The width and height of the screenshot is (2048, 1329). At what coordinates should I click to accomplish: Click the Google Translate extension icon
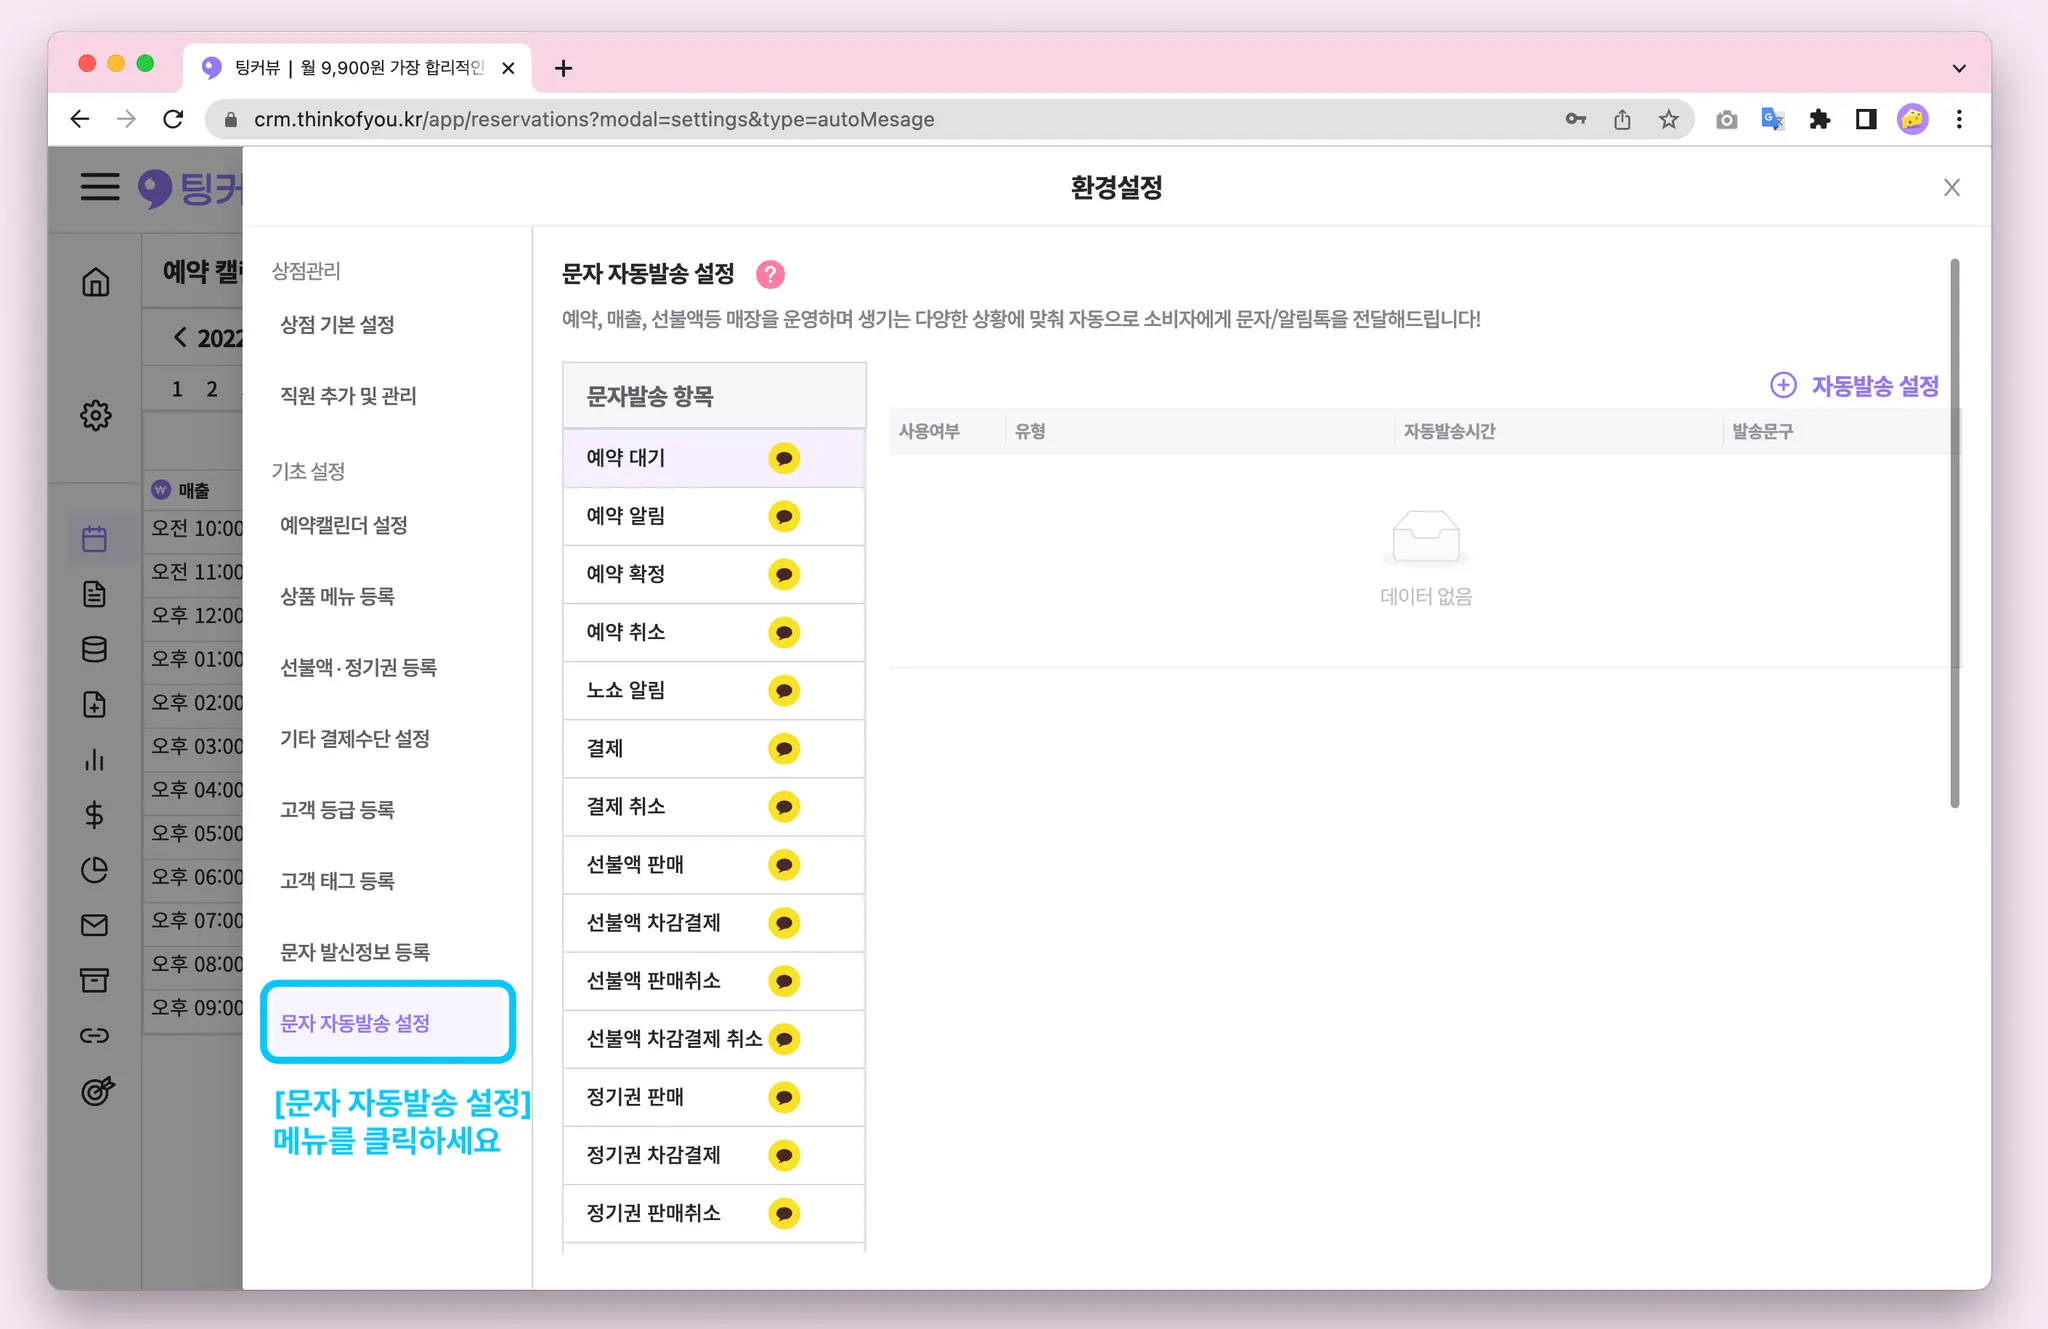coord(1772,119)
